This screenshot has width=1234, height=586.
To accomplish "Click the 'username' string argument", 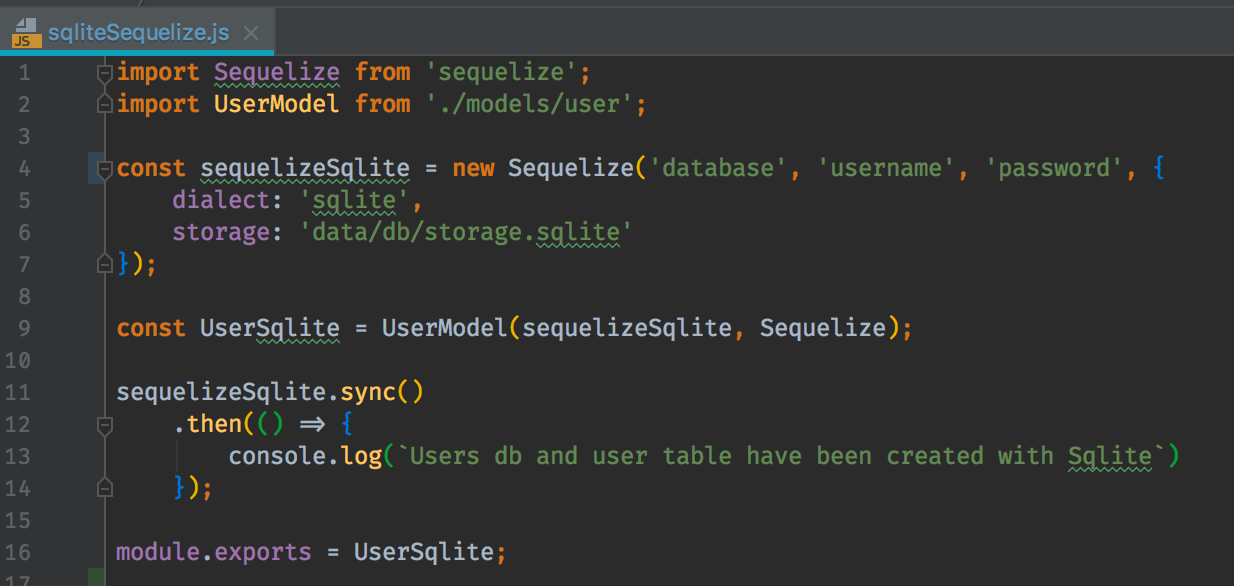I will 886,168.
